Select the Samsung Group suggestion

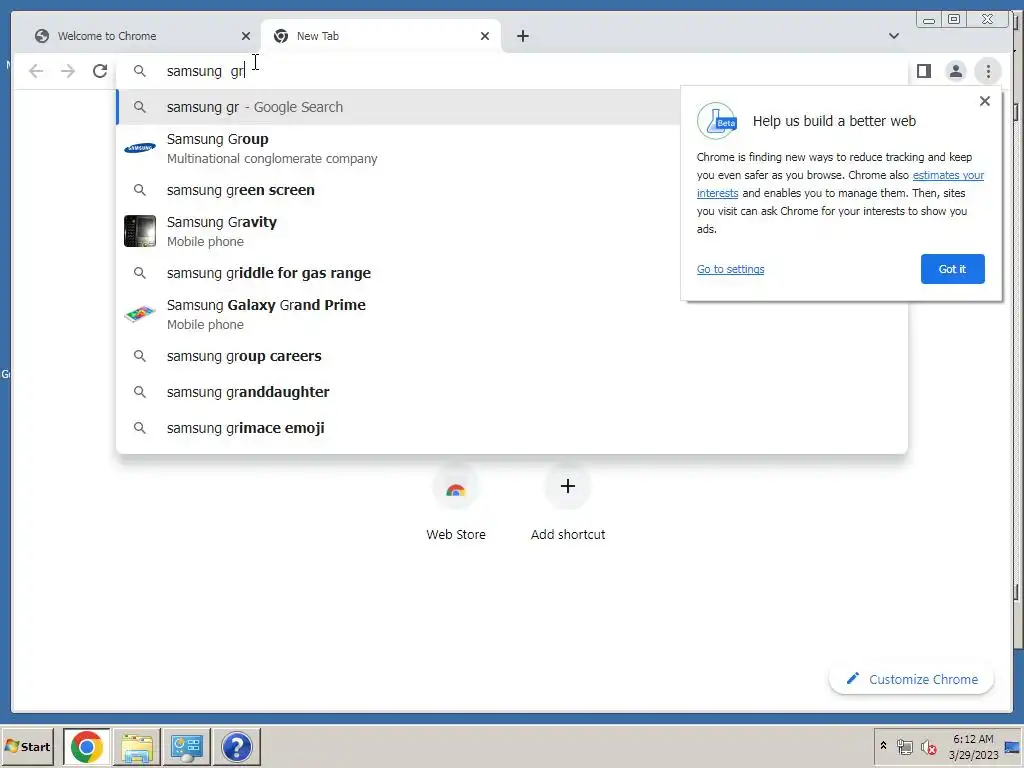click(398, 148)
